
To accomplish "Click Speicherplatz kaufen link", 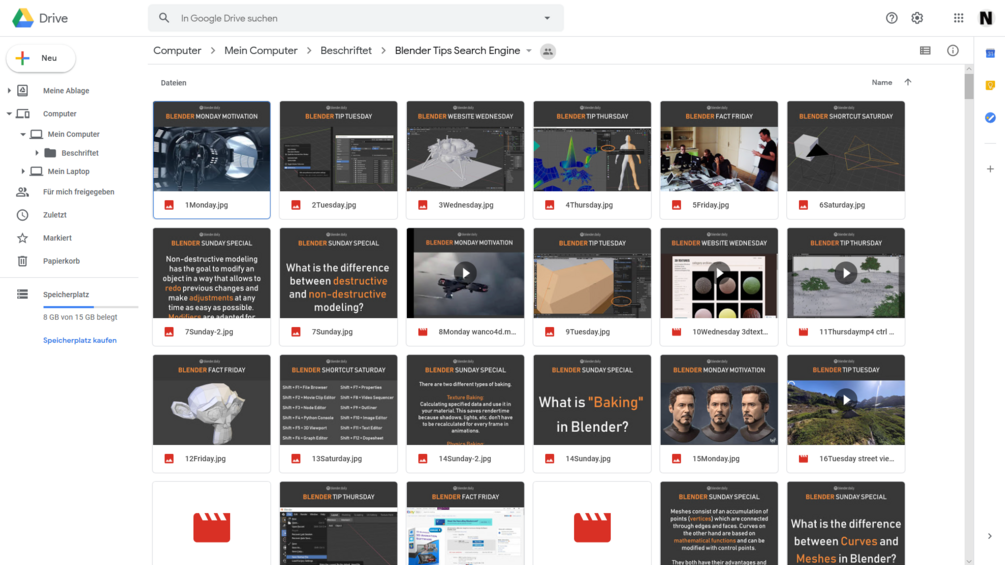I will click(x=79, y=340).
